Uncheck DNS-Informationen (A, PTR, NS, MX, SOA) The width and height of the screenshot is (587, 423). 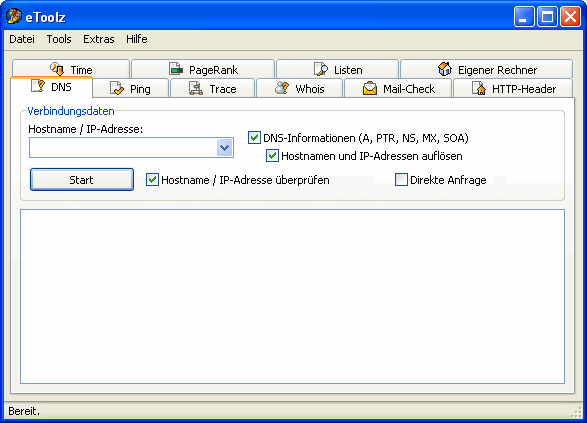[254, 137]
